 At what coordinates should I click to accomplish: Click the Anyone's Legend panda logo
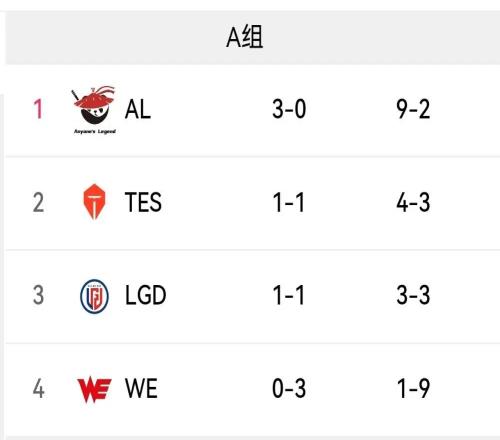coord(94,110)
